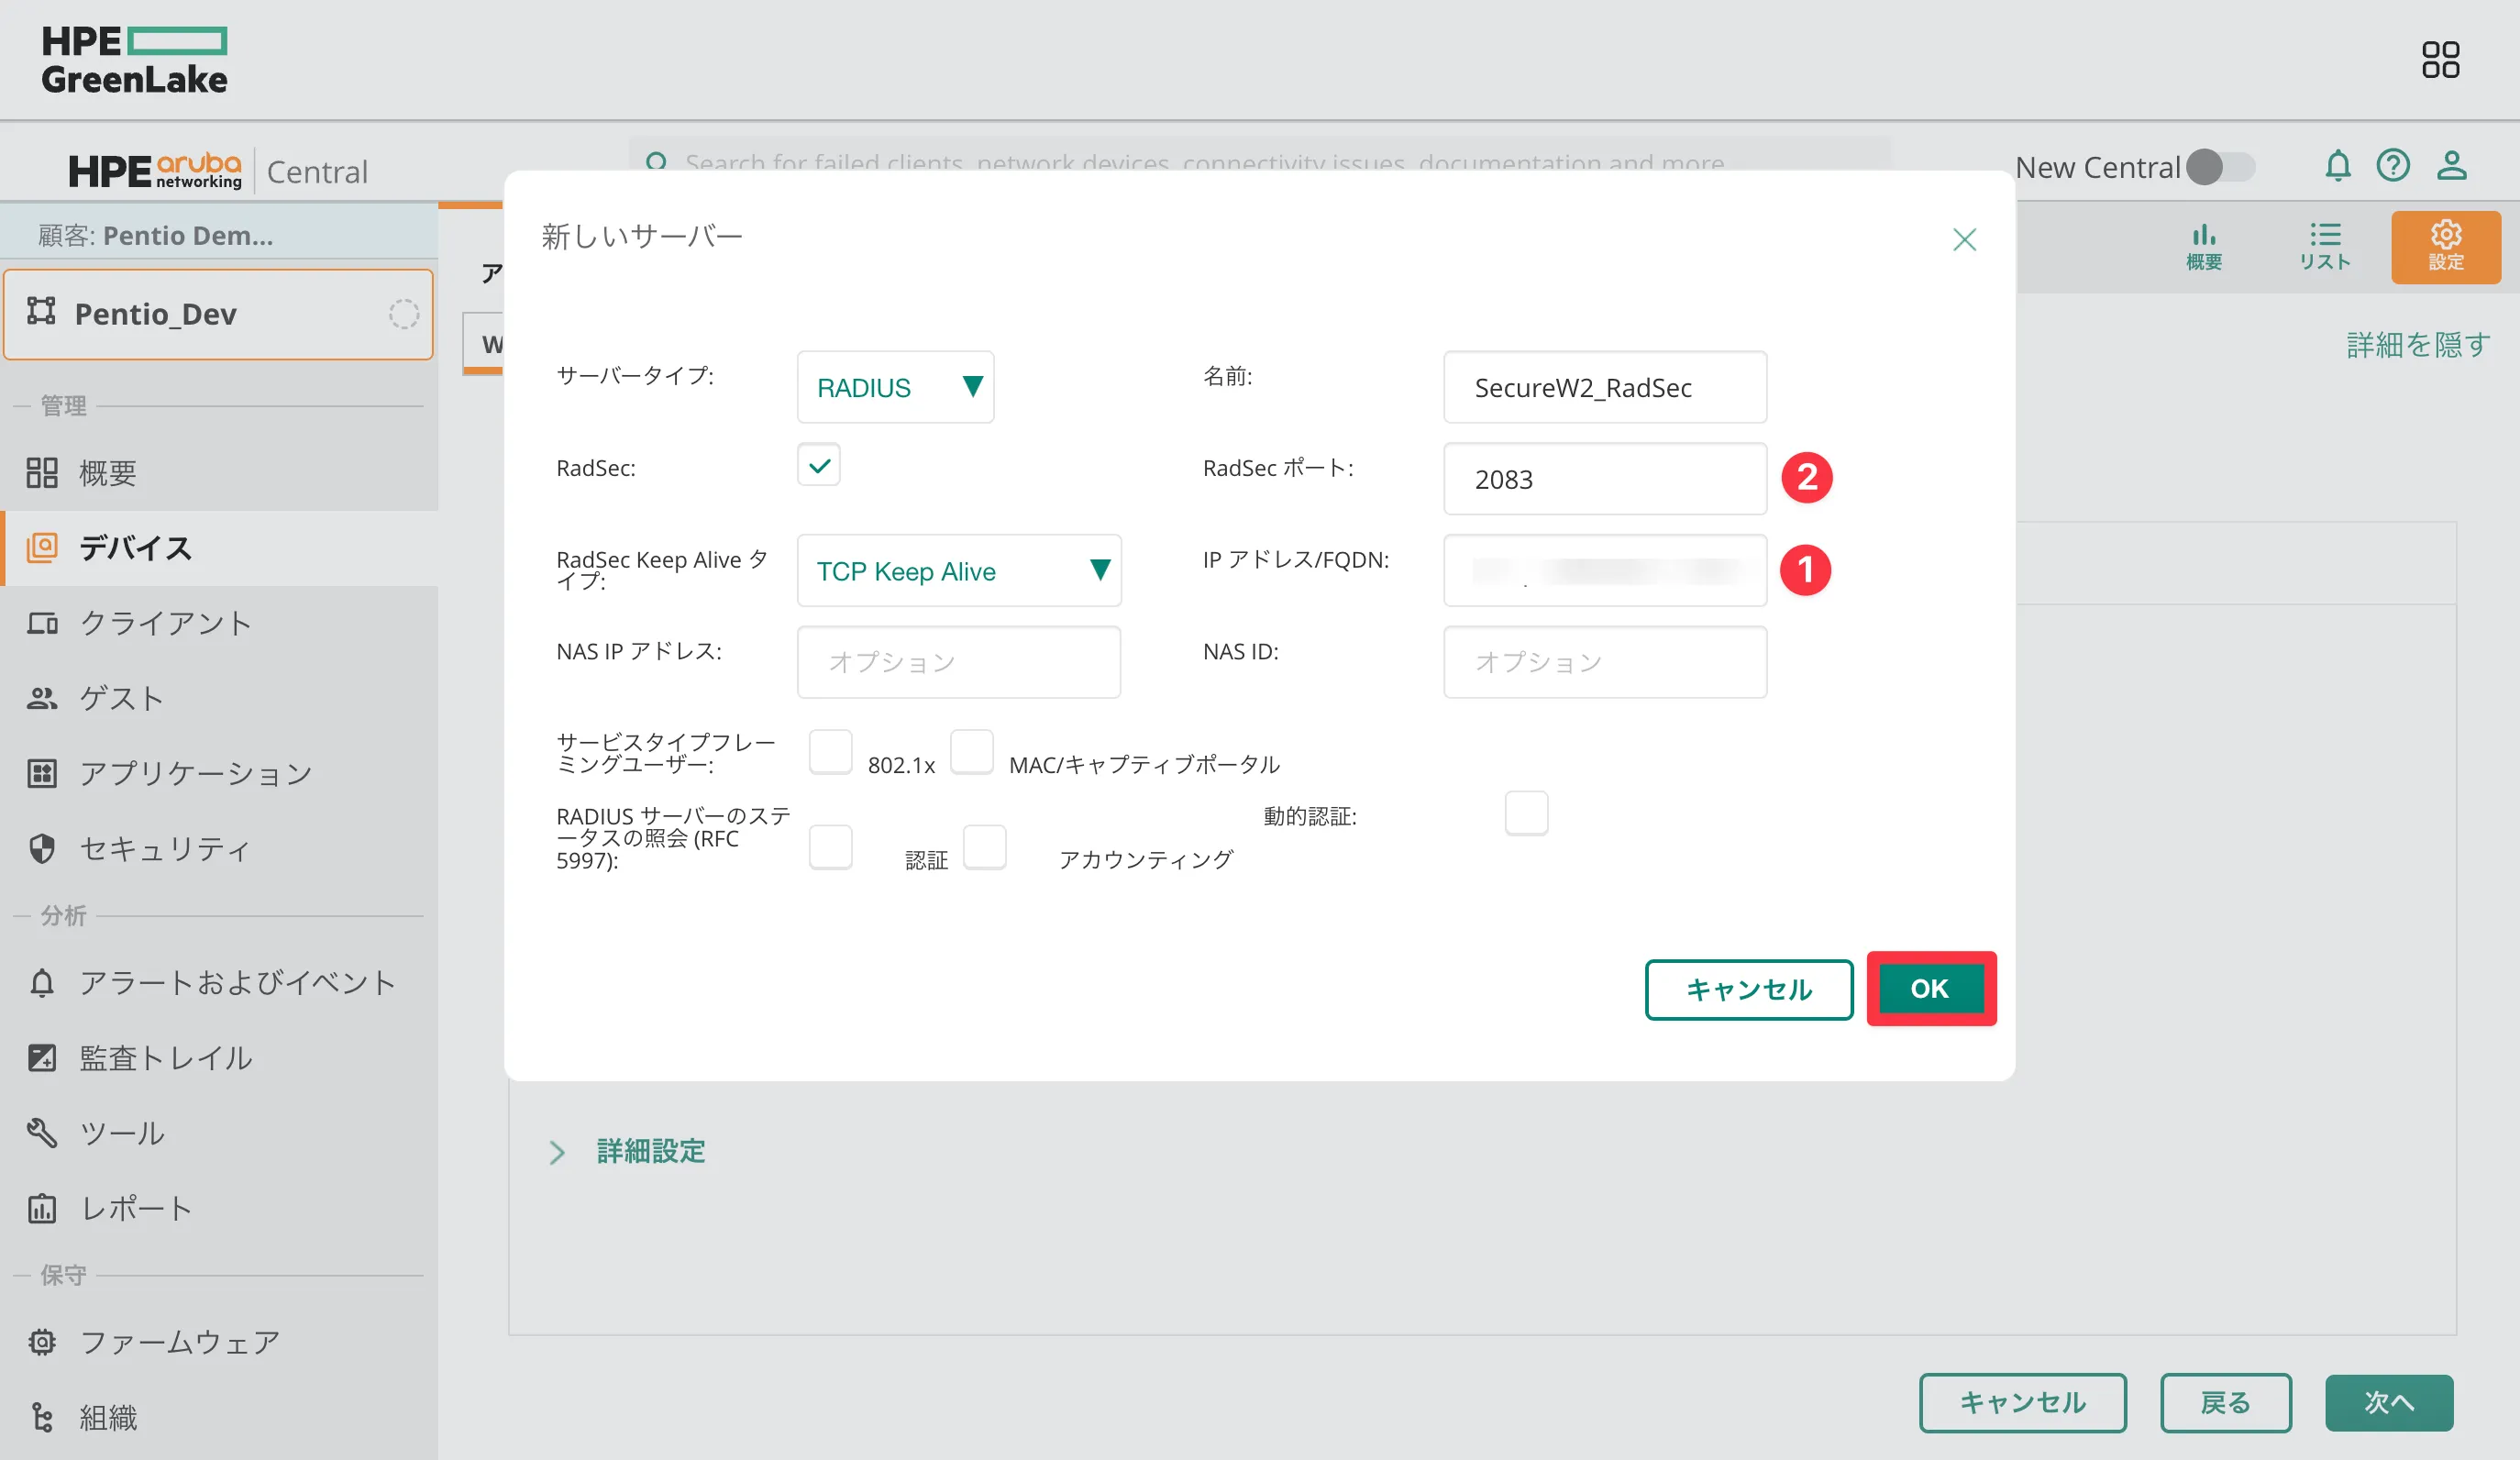Expand the 詳細設定 section
2520x1460 pixels.
click(x=648, y=1152)
